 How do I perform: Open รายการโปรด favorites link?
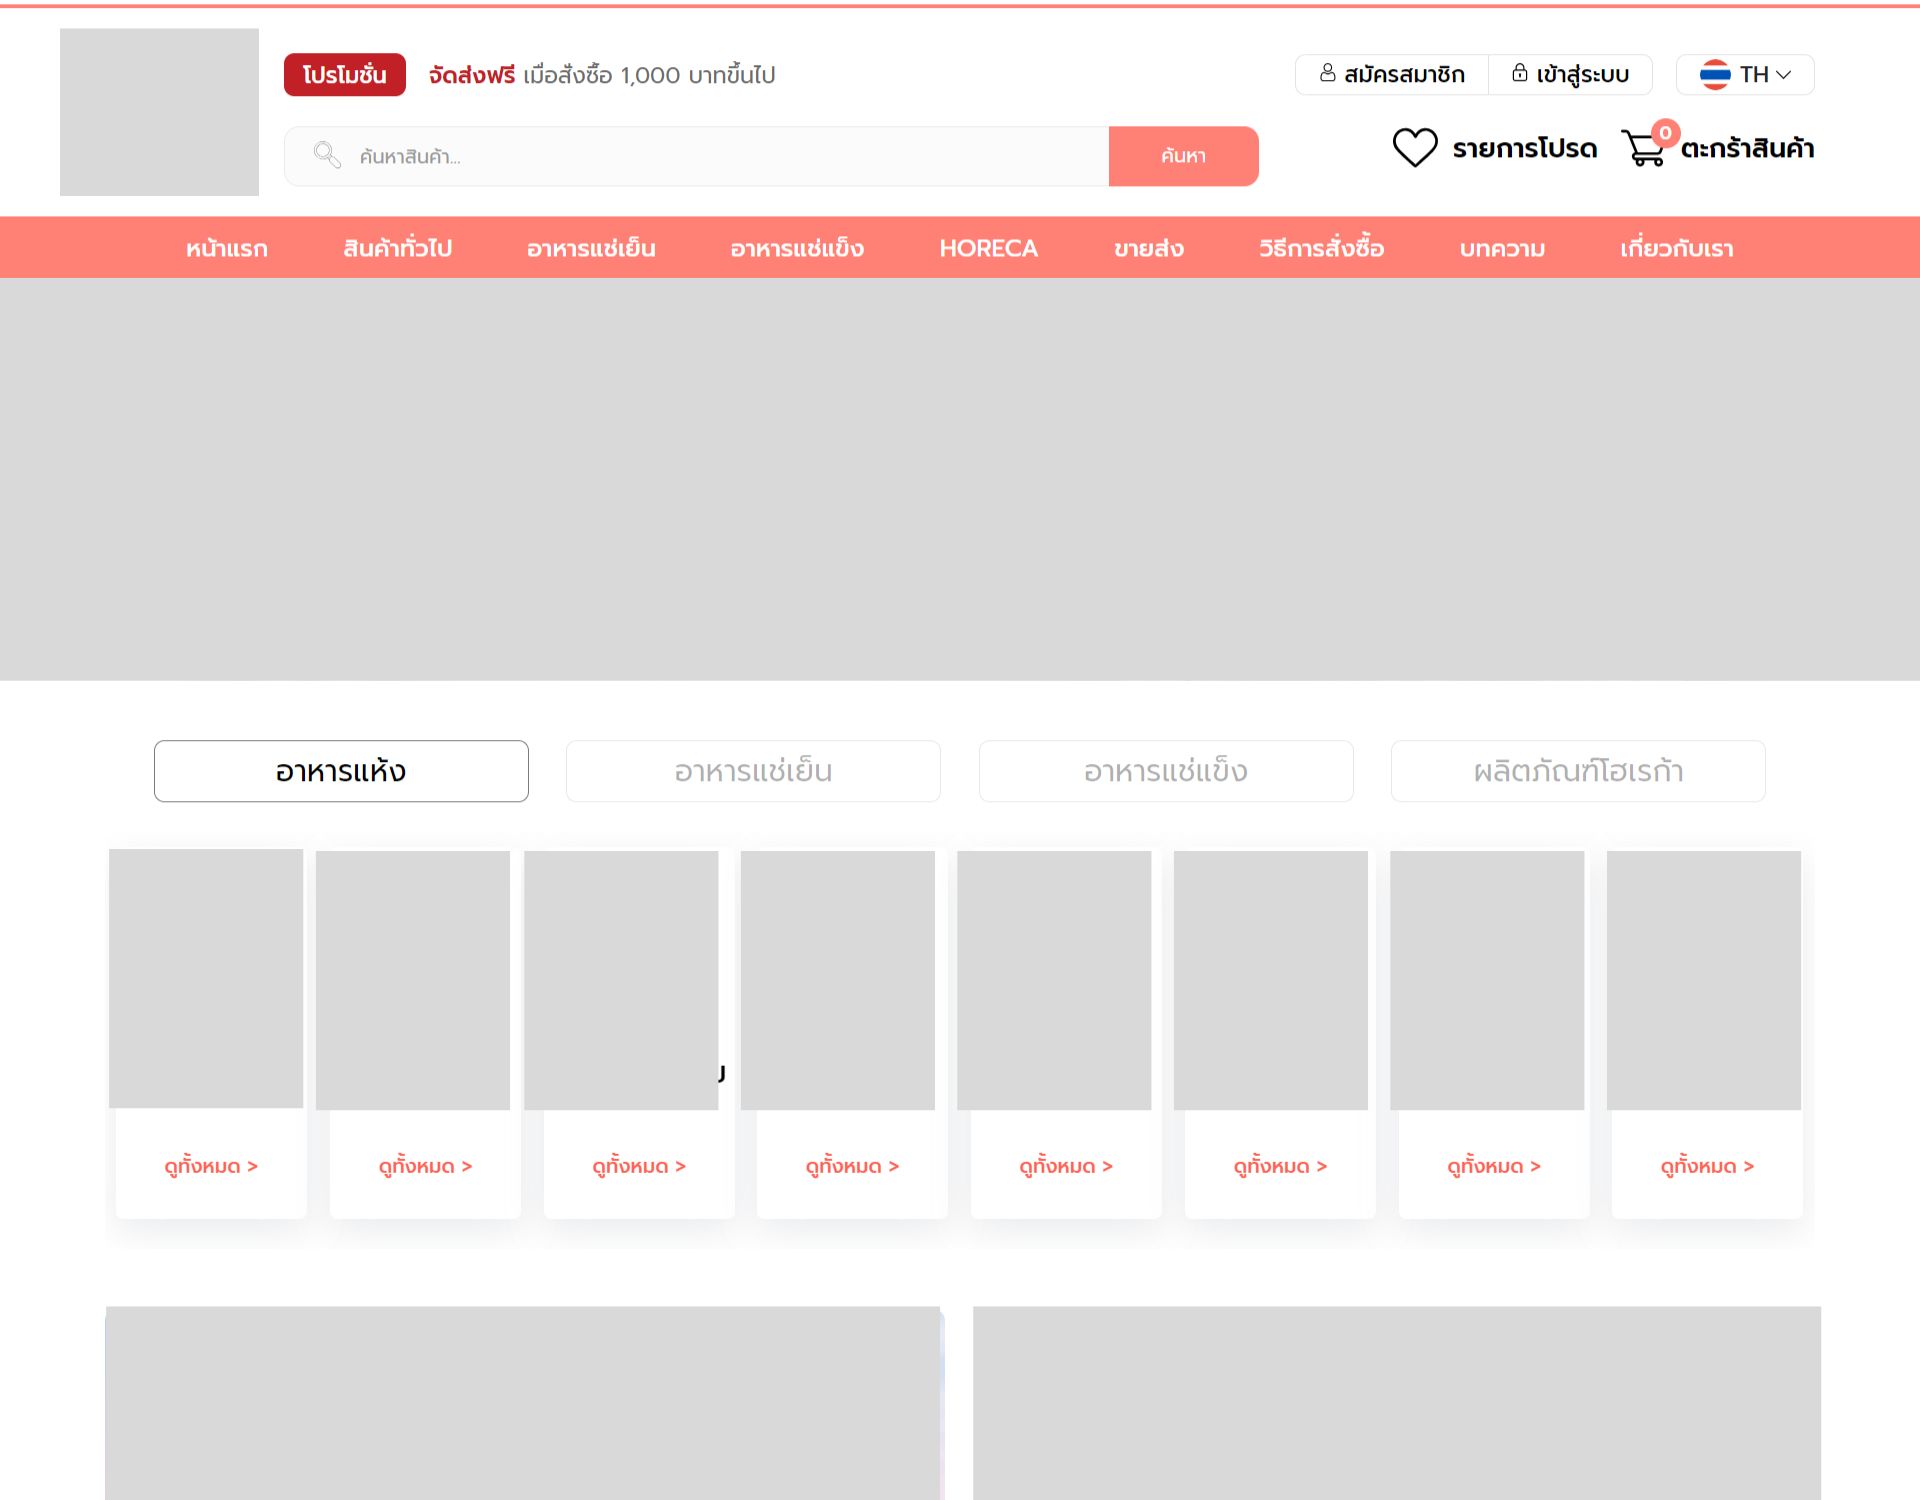point(1524,149)
